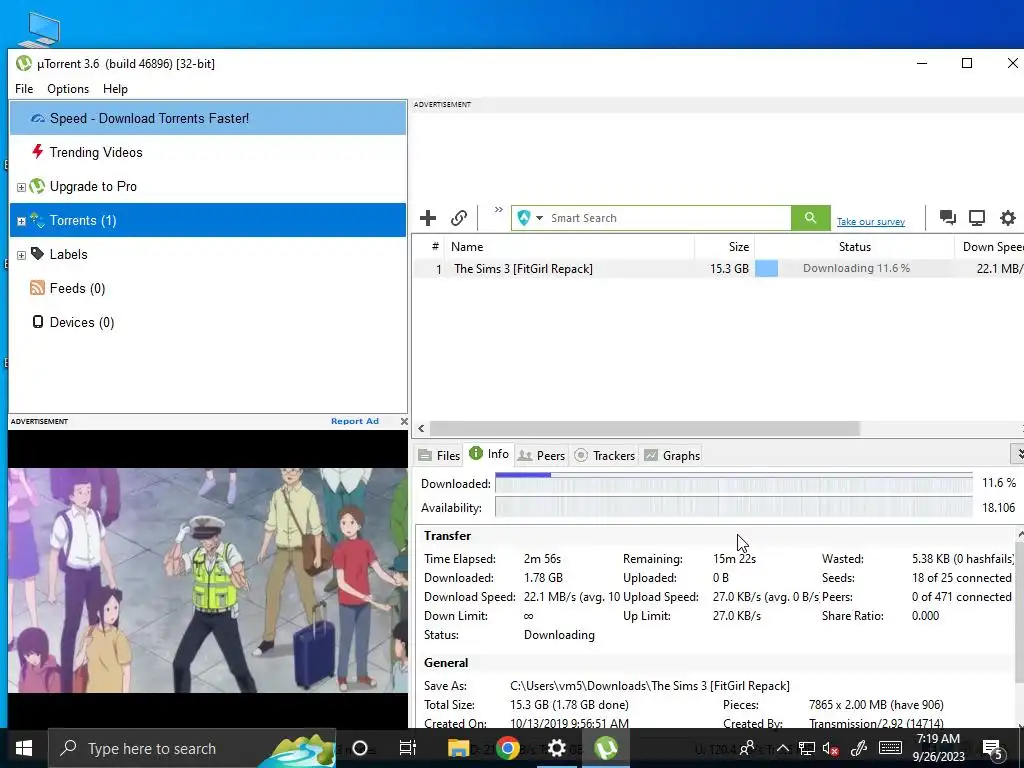Open the search provider shield dropdown
The image size is (1024, 768).
click(x=530, y=218)
